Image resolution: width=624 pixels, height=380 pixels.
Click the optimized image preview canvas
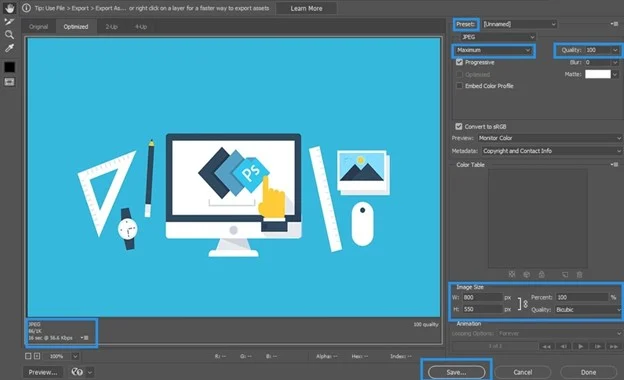(234, 177)
